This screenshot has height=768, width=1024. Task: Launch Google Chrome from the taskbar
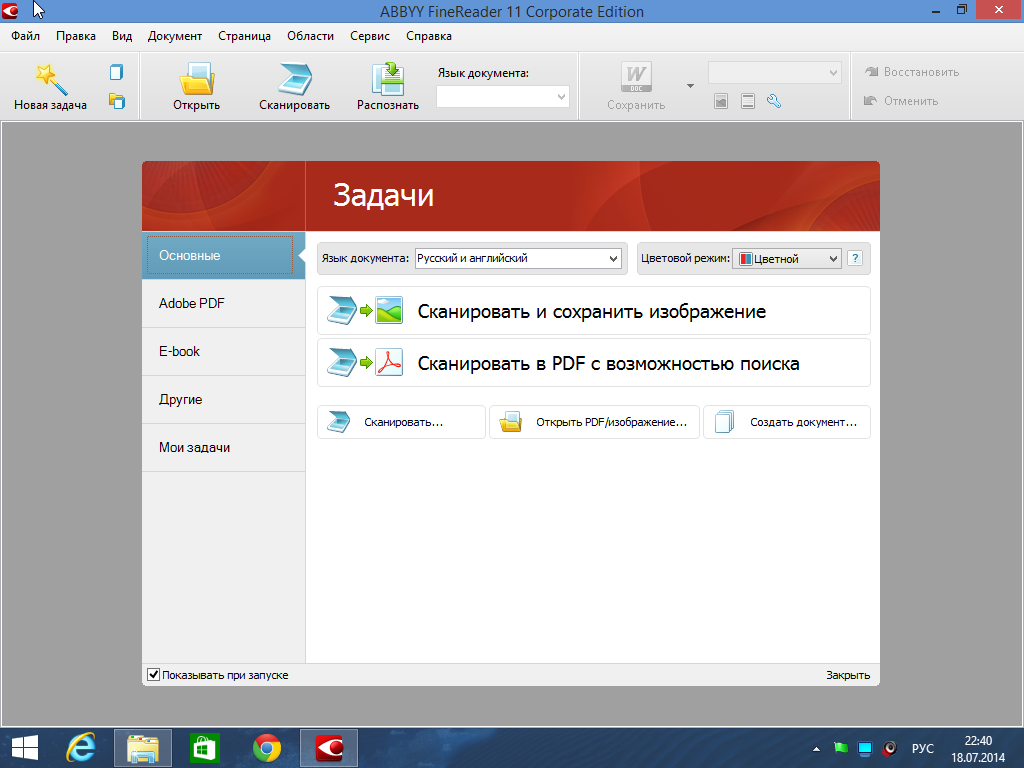(x=267, y=748)
